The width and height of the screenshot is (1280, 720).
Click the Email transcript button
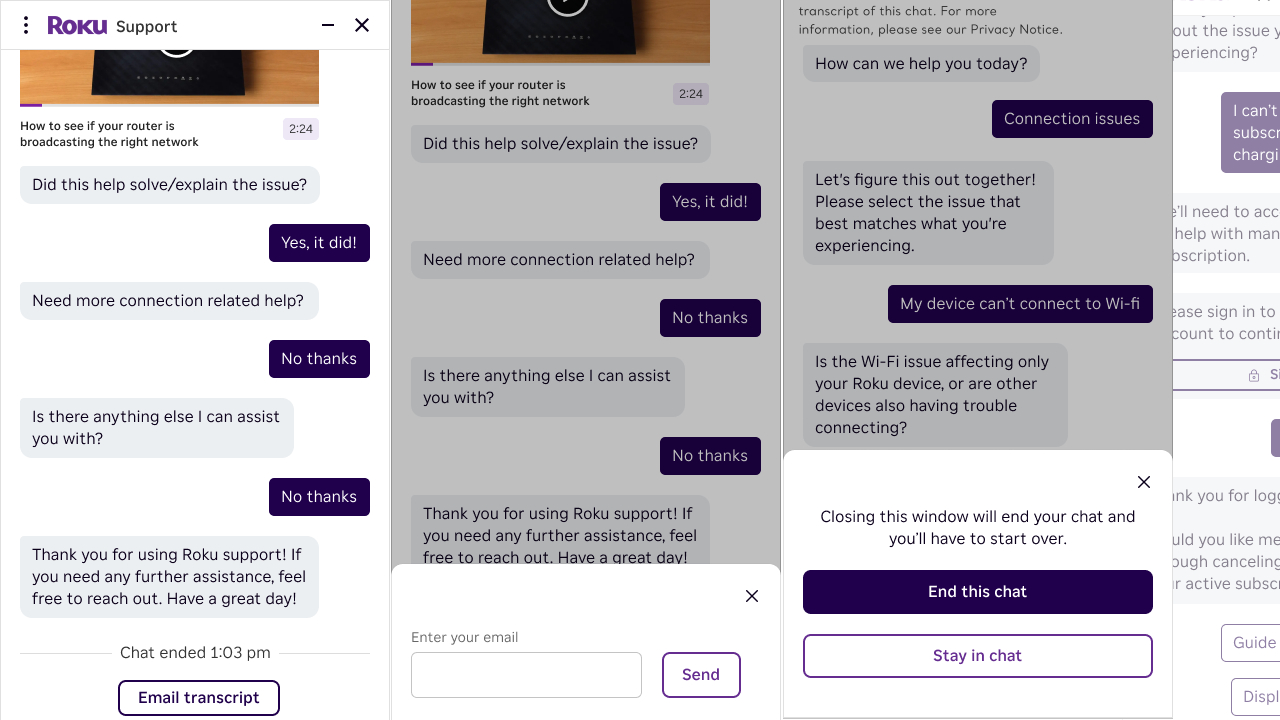coord(199,698)
